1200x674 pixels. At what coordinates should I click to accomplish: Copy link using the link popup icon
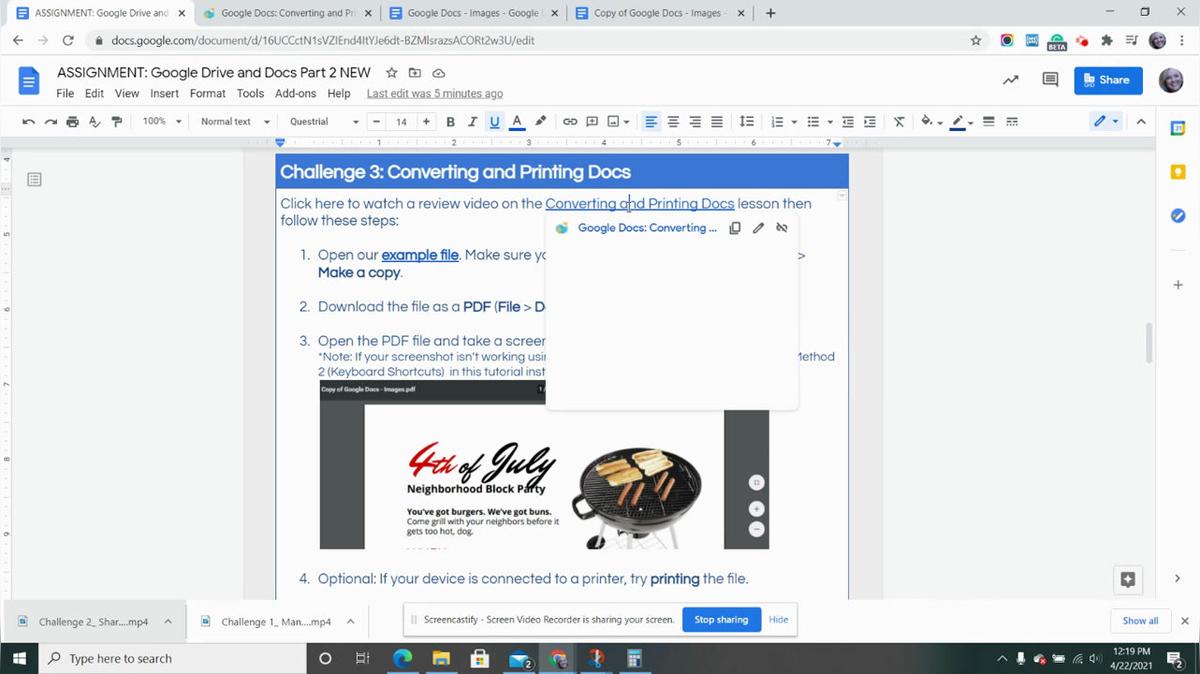[735, 228]
